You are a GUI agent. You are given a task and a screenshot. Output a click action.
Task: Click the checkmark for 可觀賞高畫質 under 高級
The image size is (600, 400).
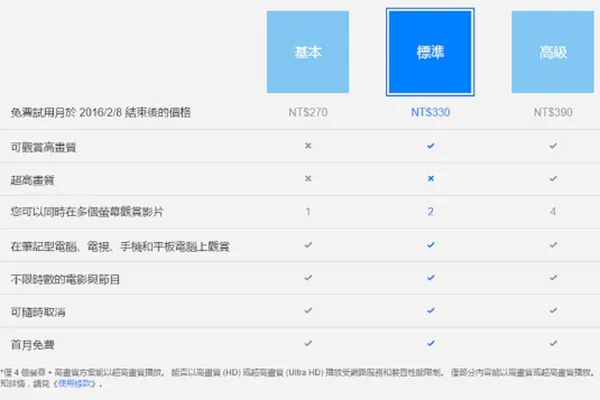pyautogui.click(x=553, y=146)
